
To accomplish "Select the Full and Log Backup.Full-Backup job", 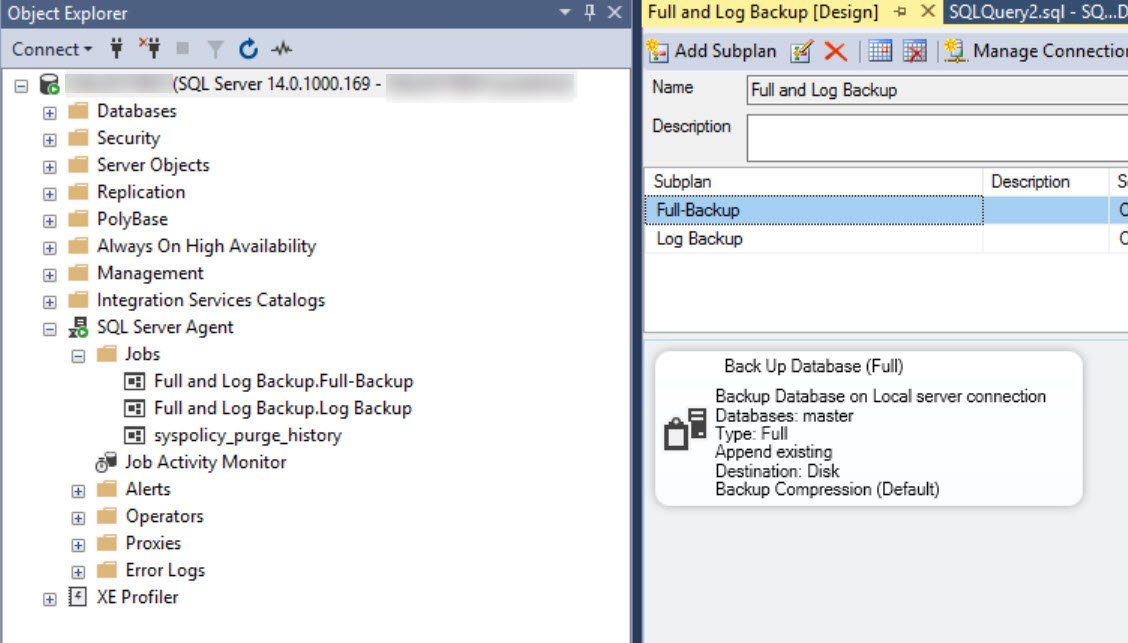I will tap(283, 380).
